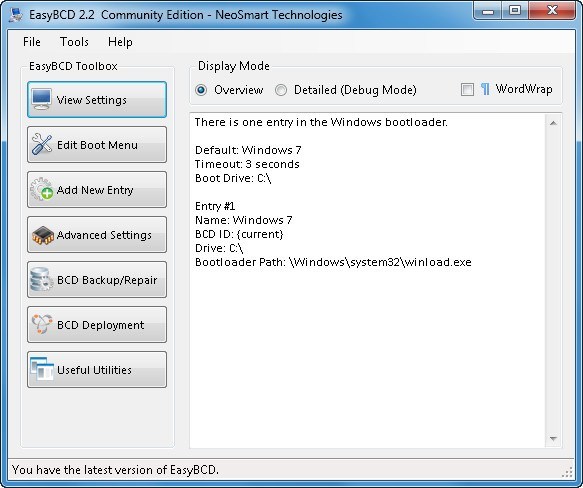
Task: Click the 'Entry #1' line
Action: [215, 206]
